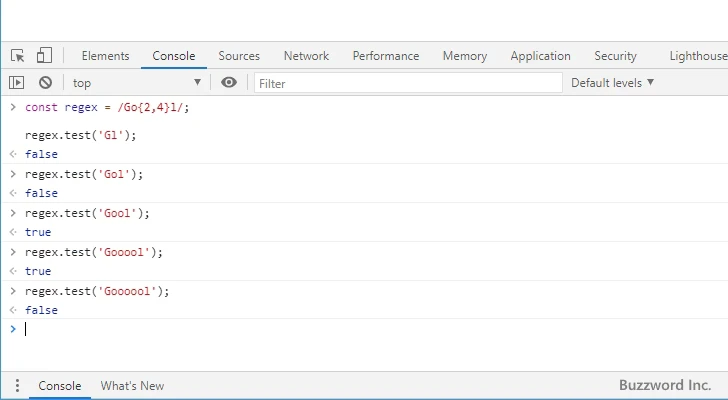Clear console with the block icon
The width and height of the screenshot is (728, 400).
45,83
